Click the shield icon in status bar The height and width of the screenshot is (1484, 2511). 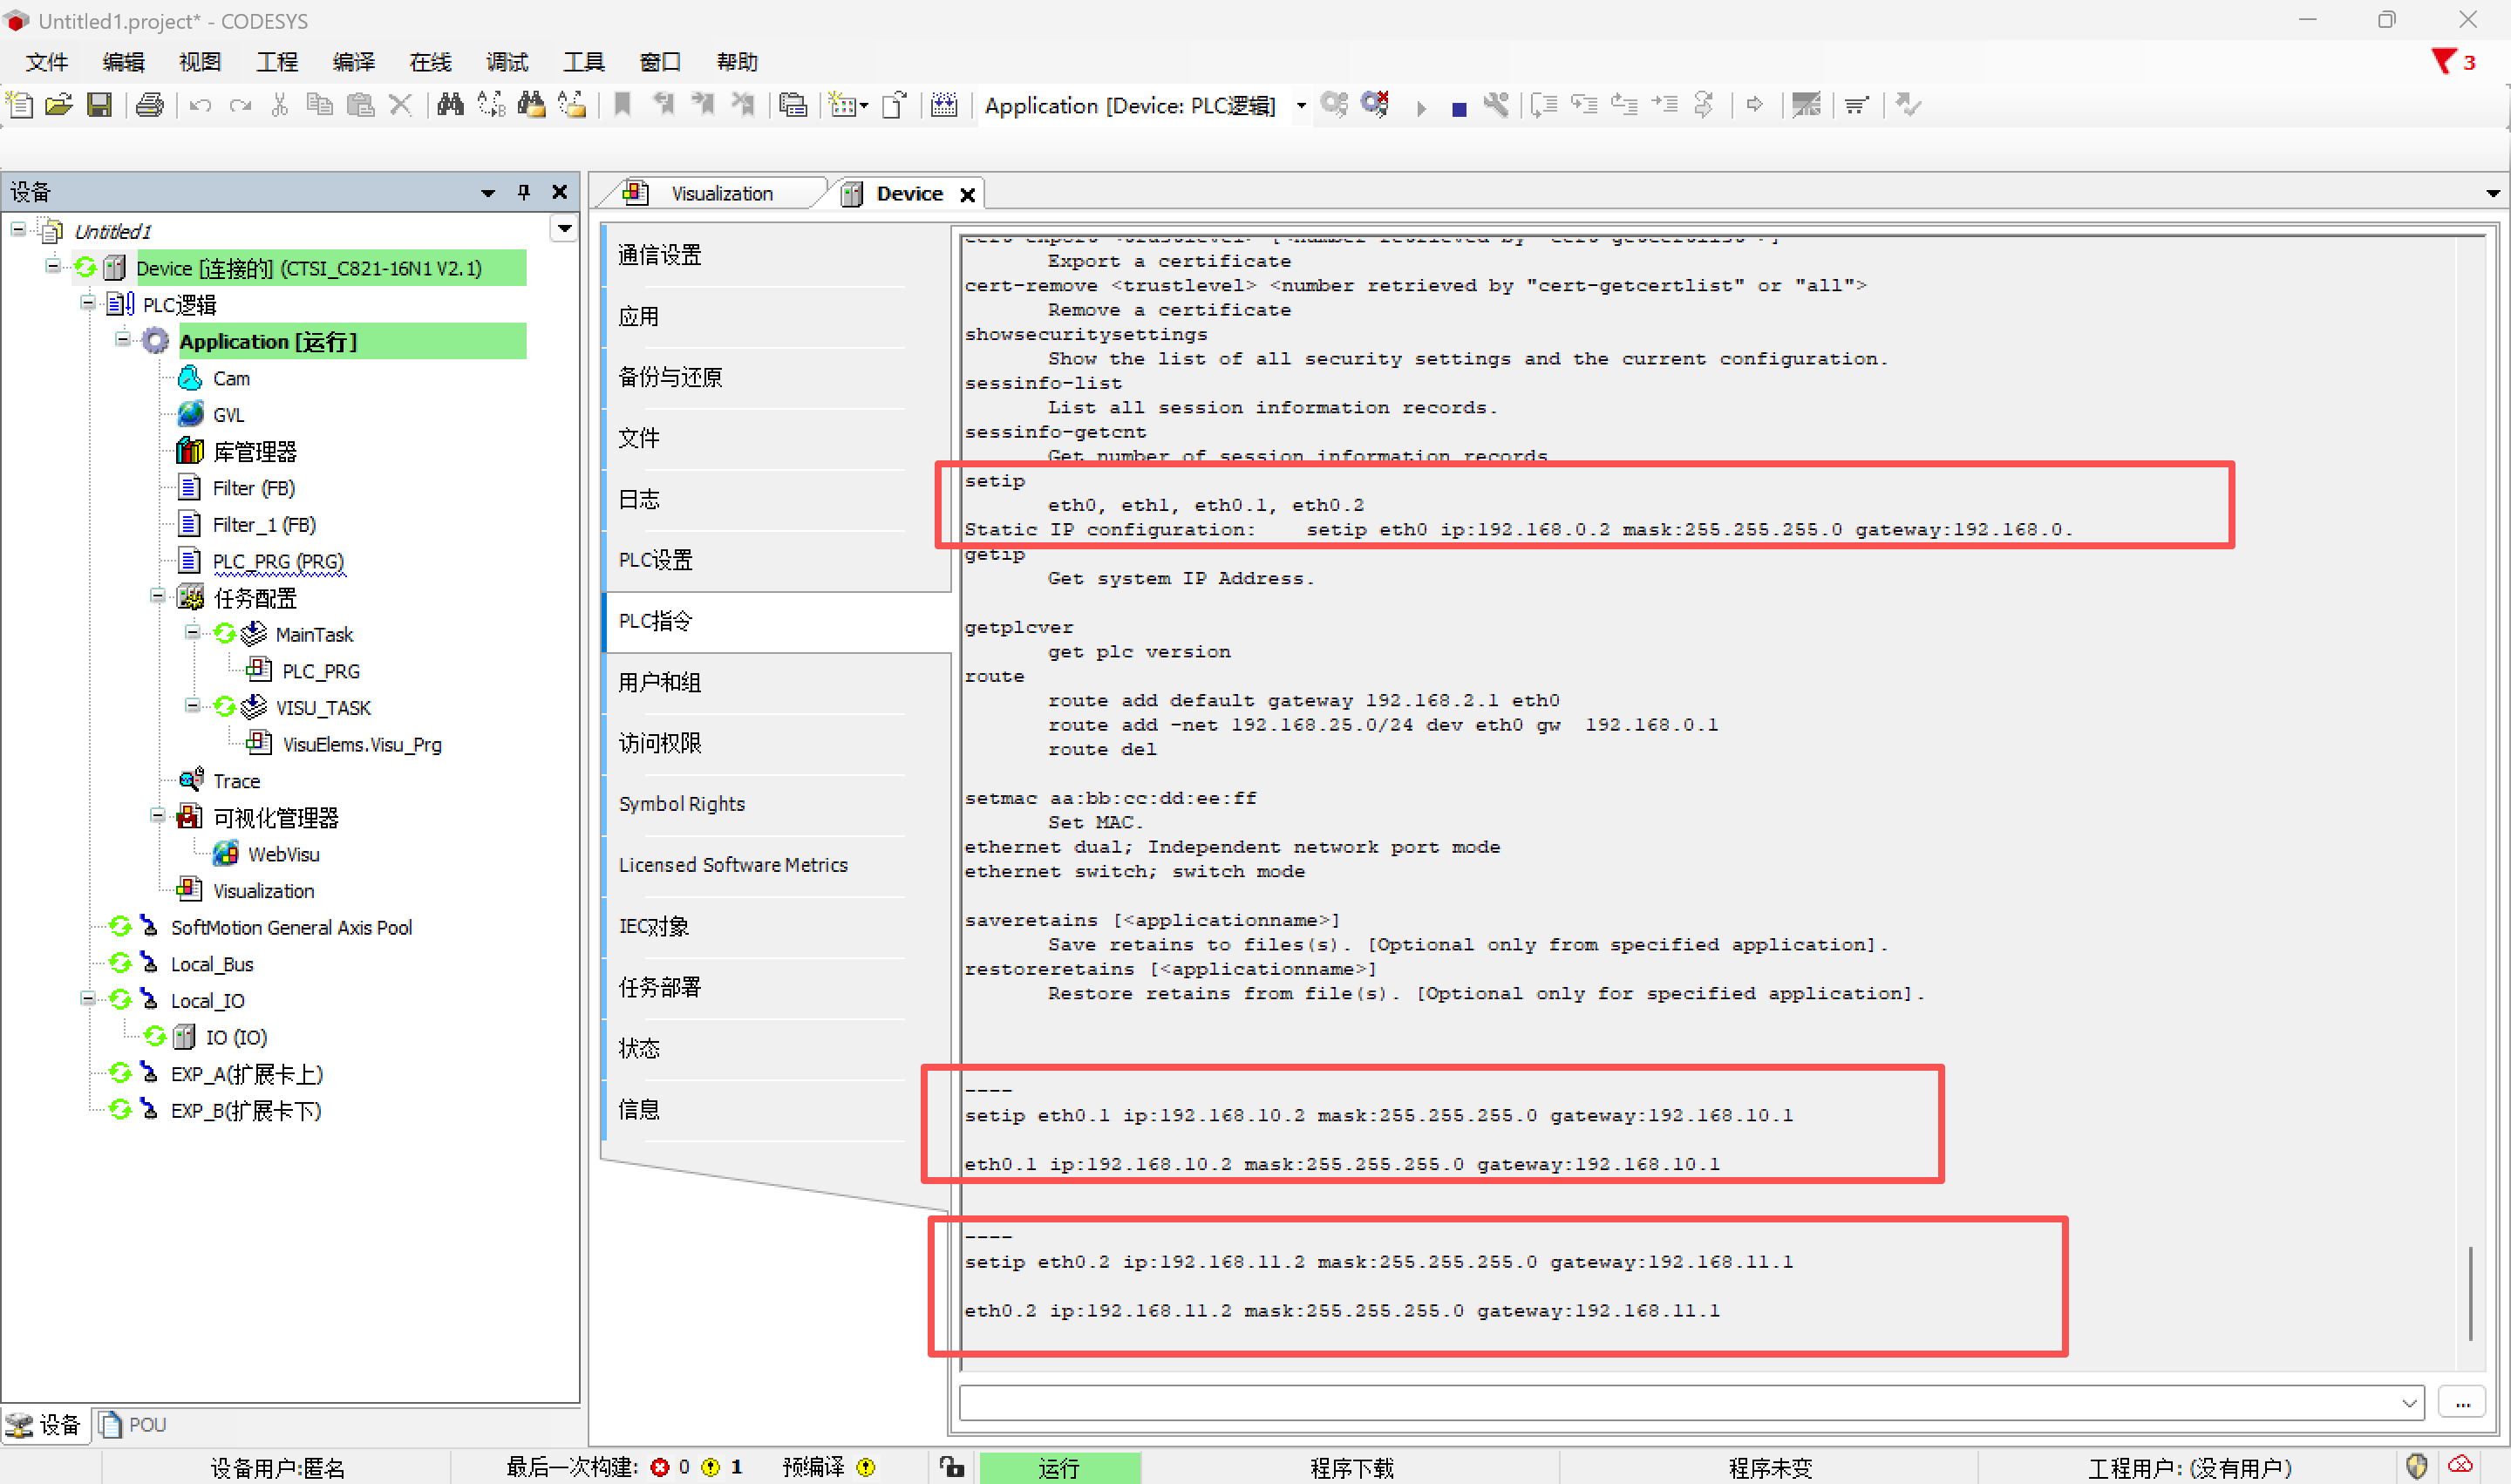coord(2417,1467)
